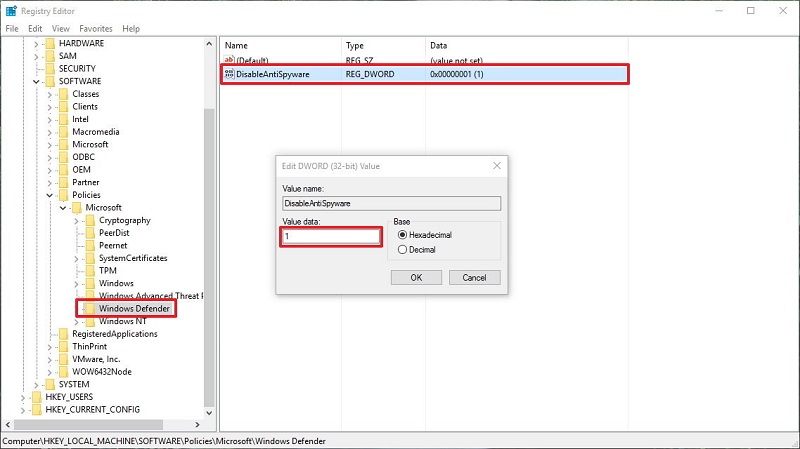Click the tree scroll up arrow
Screen dimensions: 800x449
pyautogui.click(x=209, y=44)
